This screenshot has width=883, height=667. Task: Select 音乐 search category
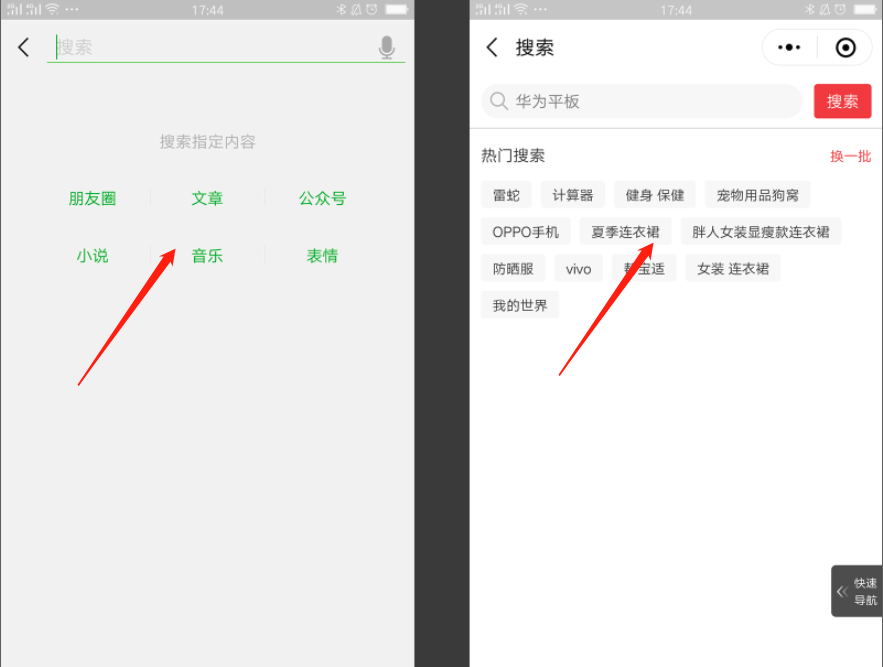click(207, 256)
